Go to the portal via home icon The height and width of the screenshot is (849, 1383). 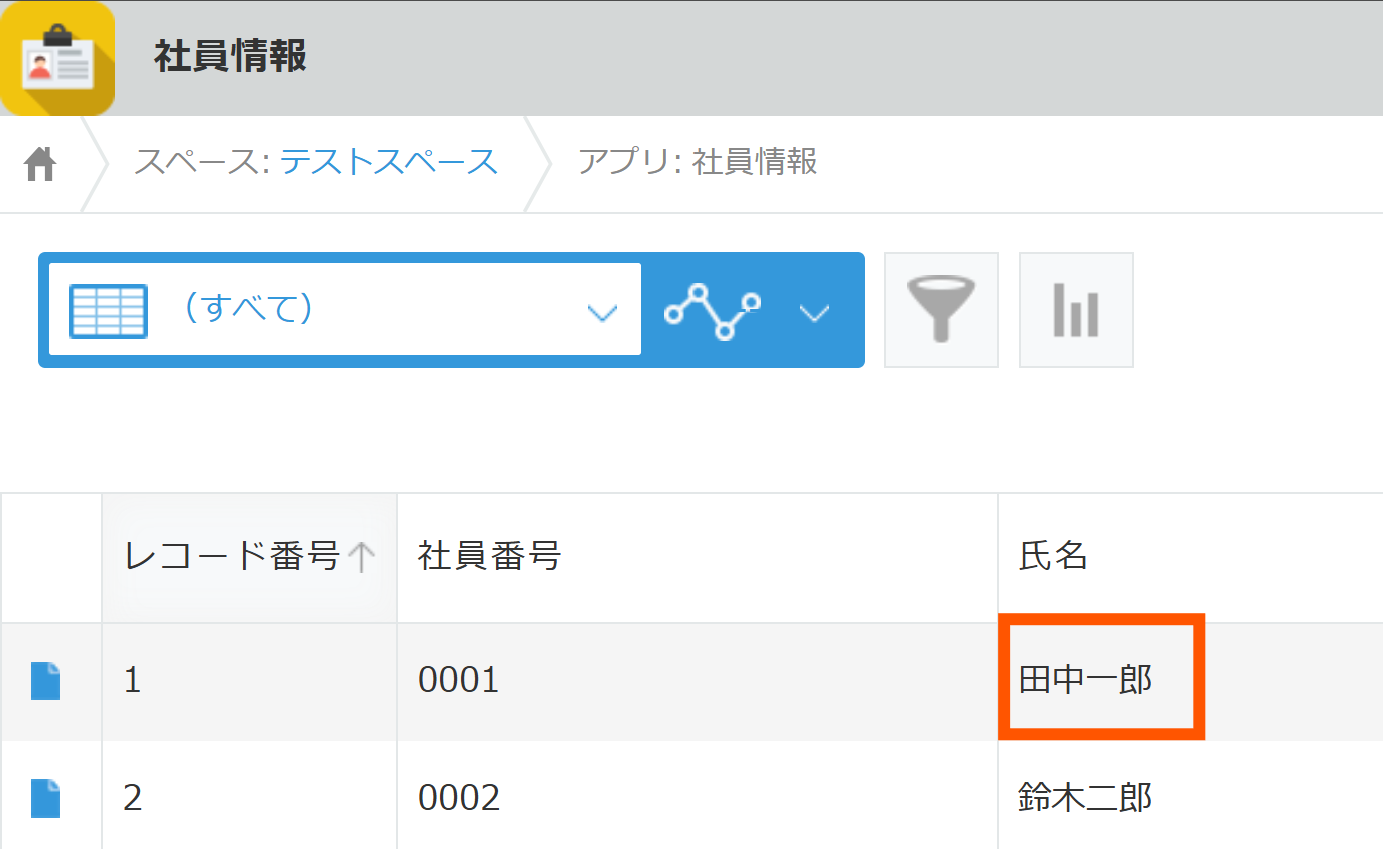(x=40, y=164)
